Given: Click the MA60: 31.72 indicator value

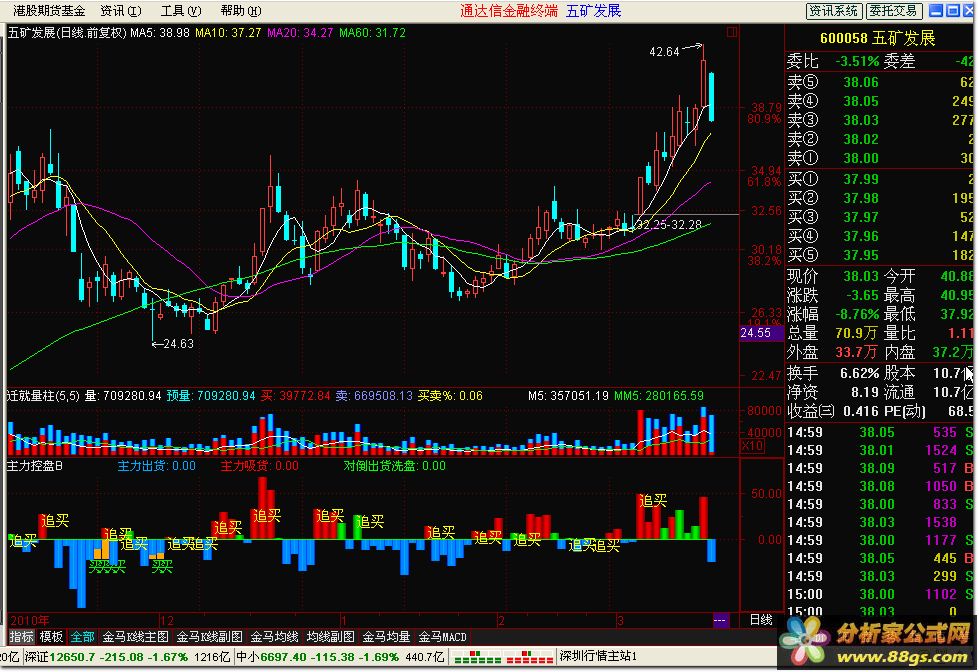Looking at the screenshot, I should click(373, 32).
